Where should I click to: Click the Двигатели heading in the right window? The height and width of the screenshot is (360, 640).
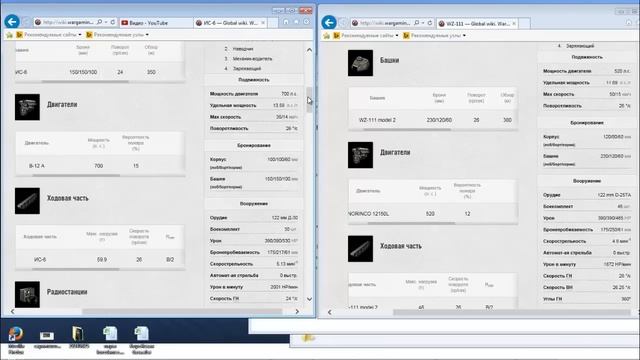395,152
